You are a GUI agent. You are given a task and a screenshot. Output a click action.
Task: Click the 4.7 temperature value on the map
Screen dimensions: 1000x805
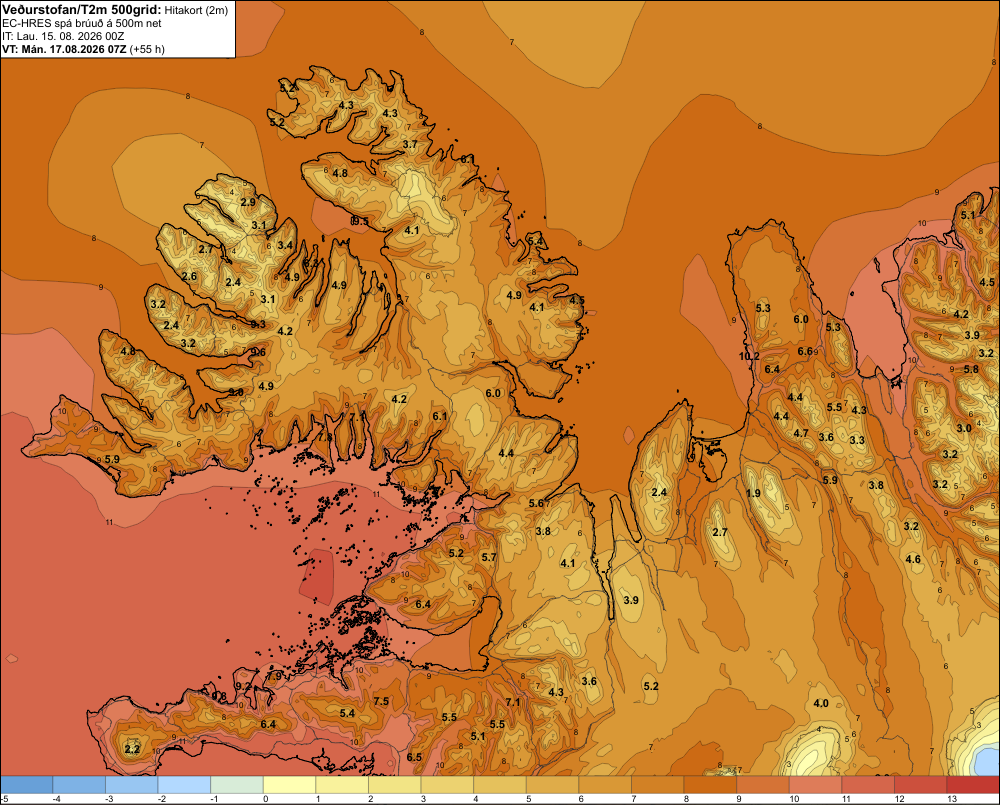(x=800, y=433)
